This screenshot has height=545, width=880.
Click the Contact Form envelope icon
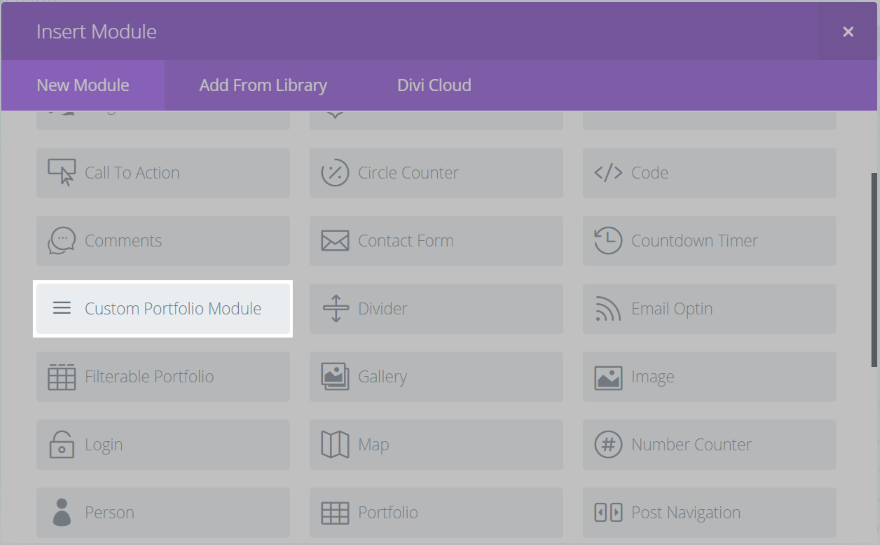[x=335, y=241]
